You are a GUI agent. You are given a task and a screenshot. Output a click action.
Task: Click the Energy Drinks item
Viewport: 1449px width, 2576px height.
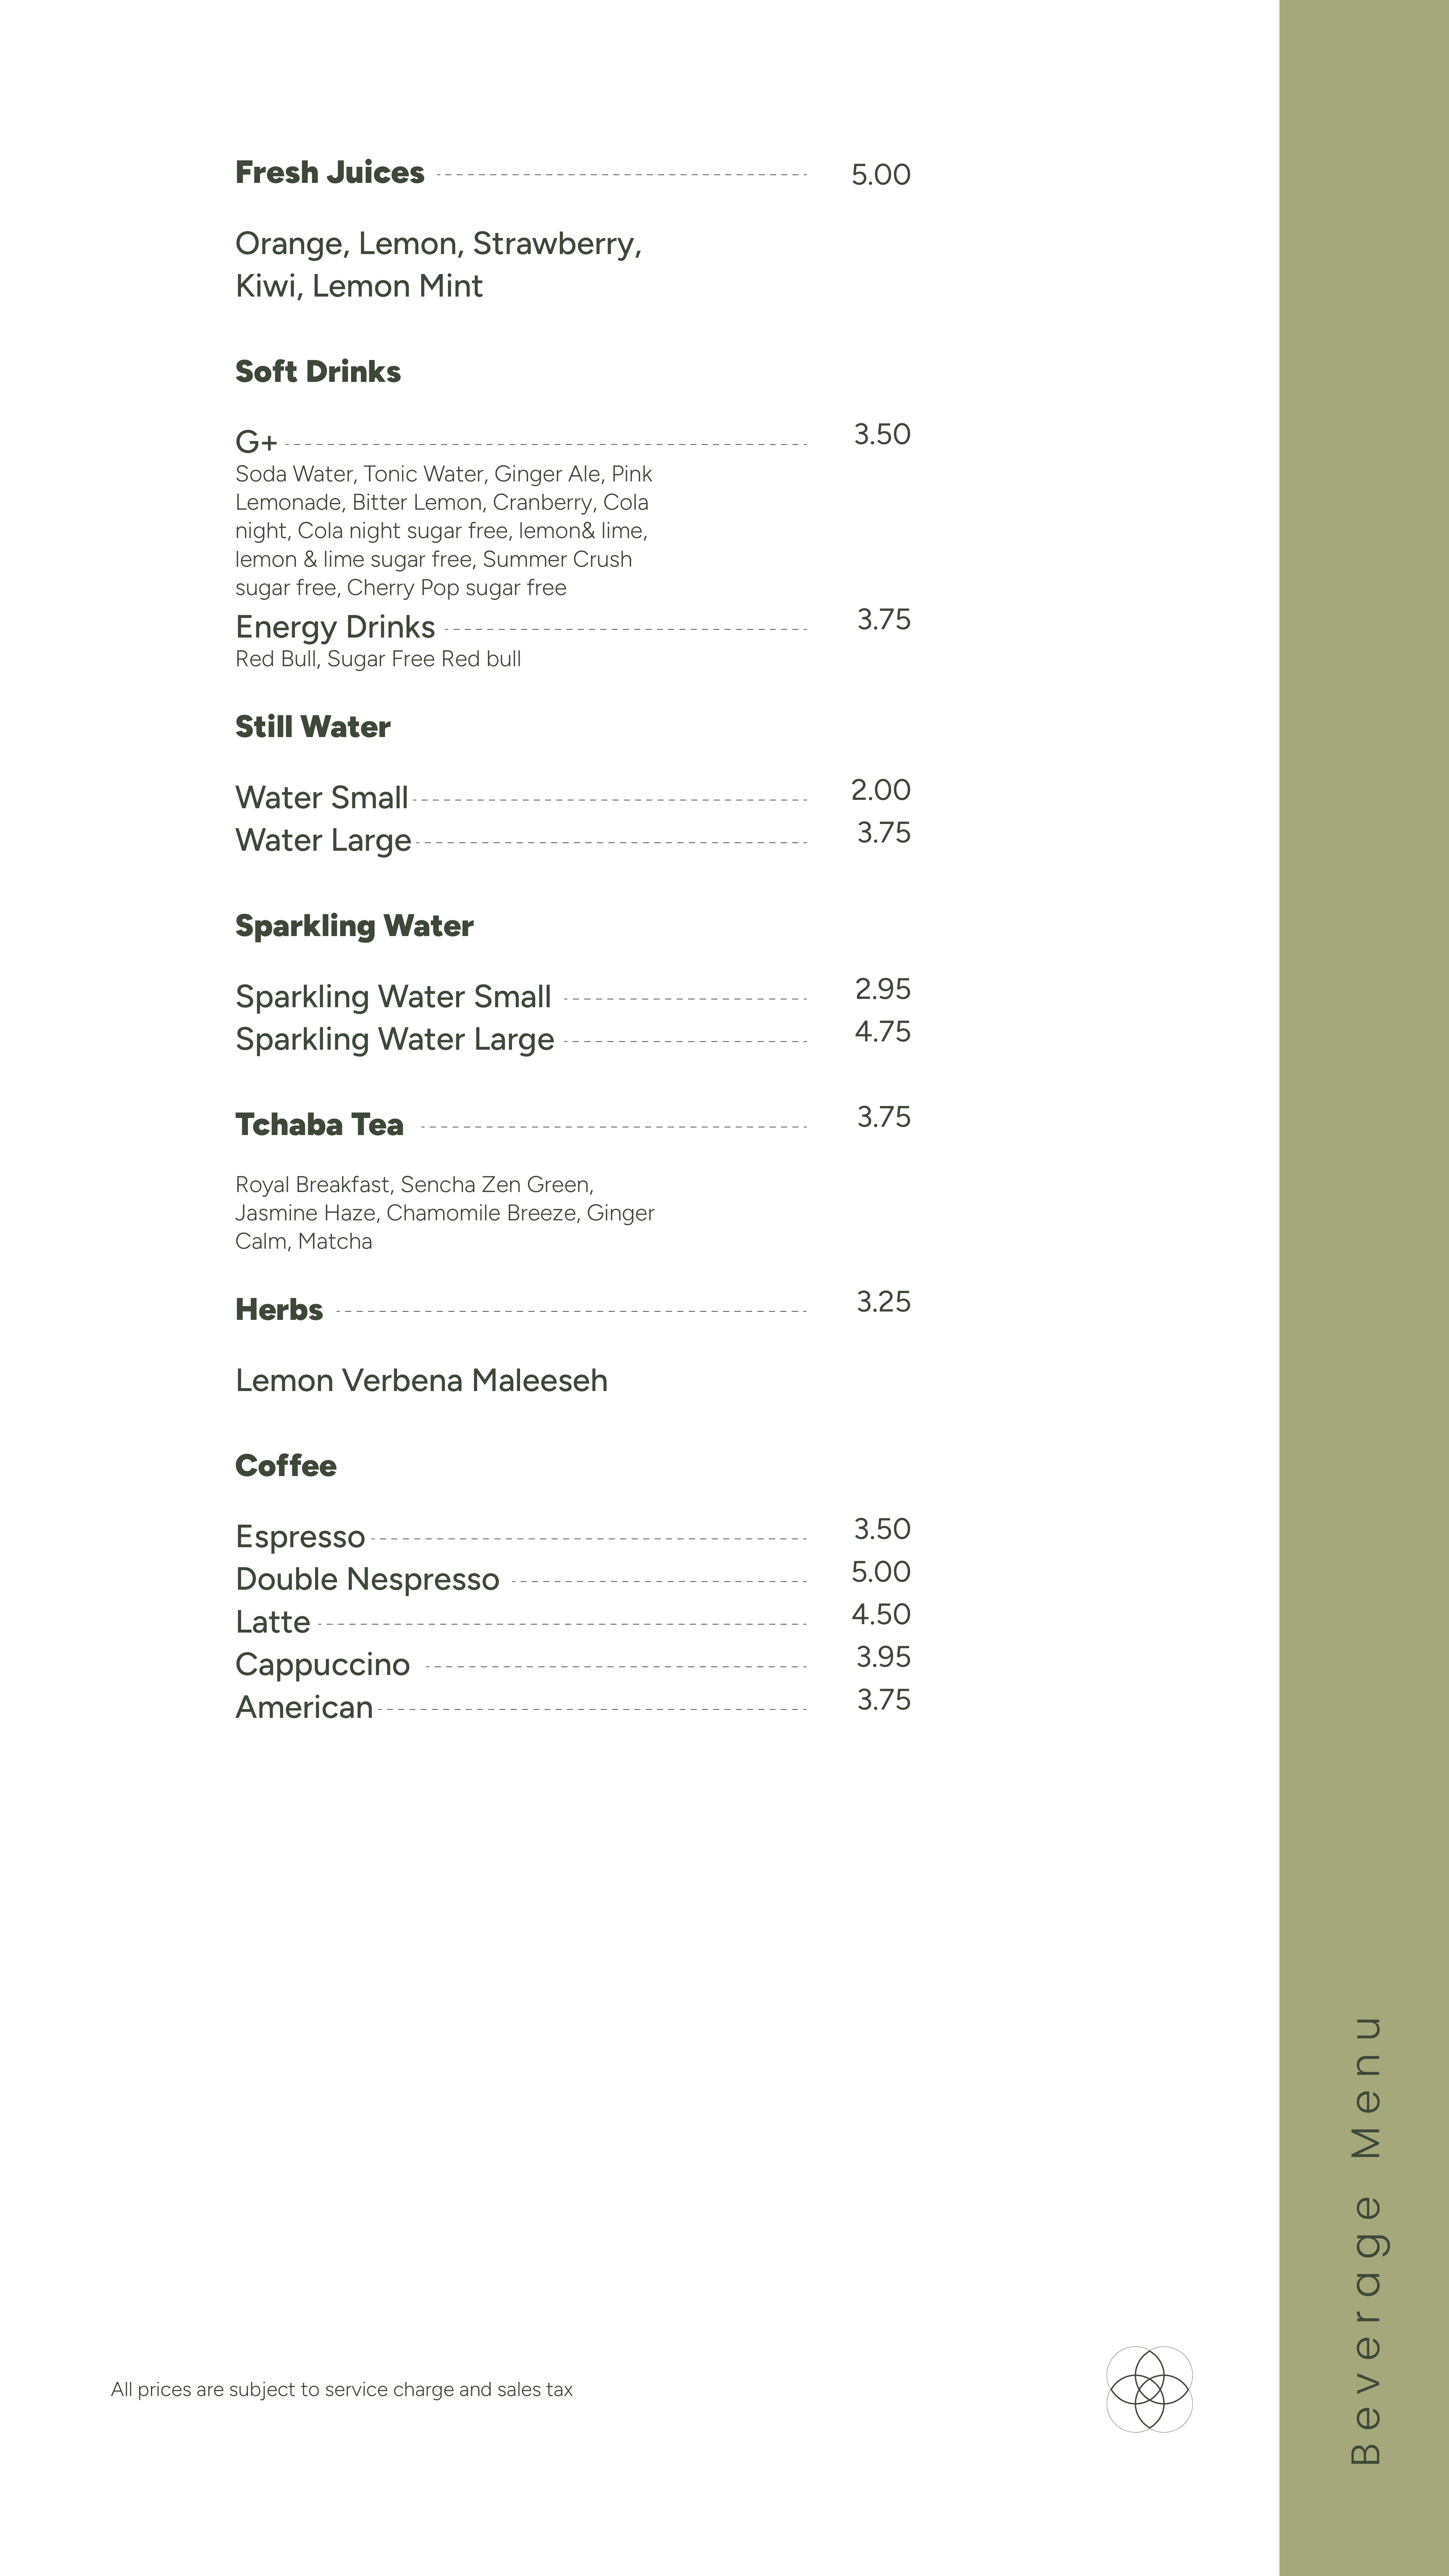click(335, 627)
